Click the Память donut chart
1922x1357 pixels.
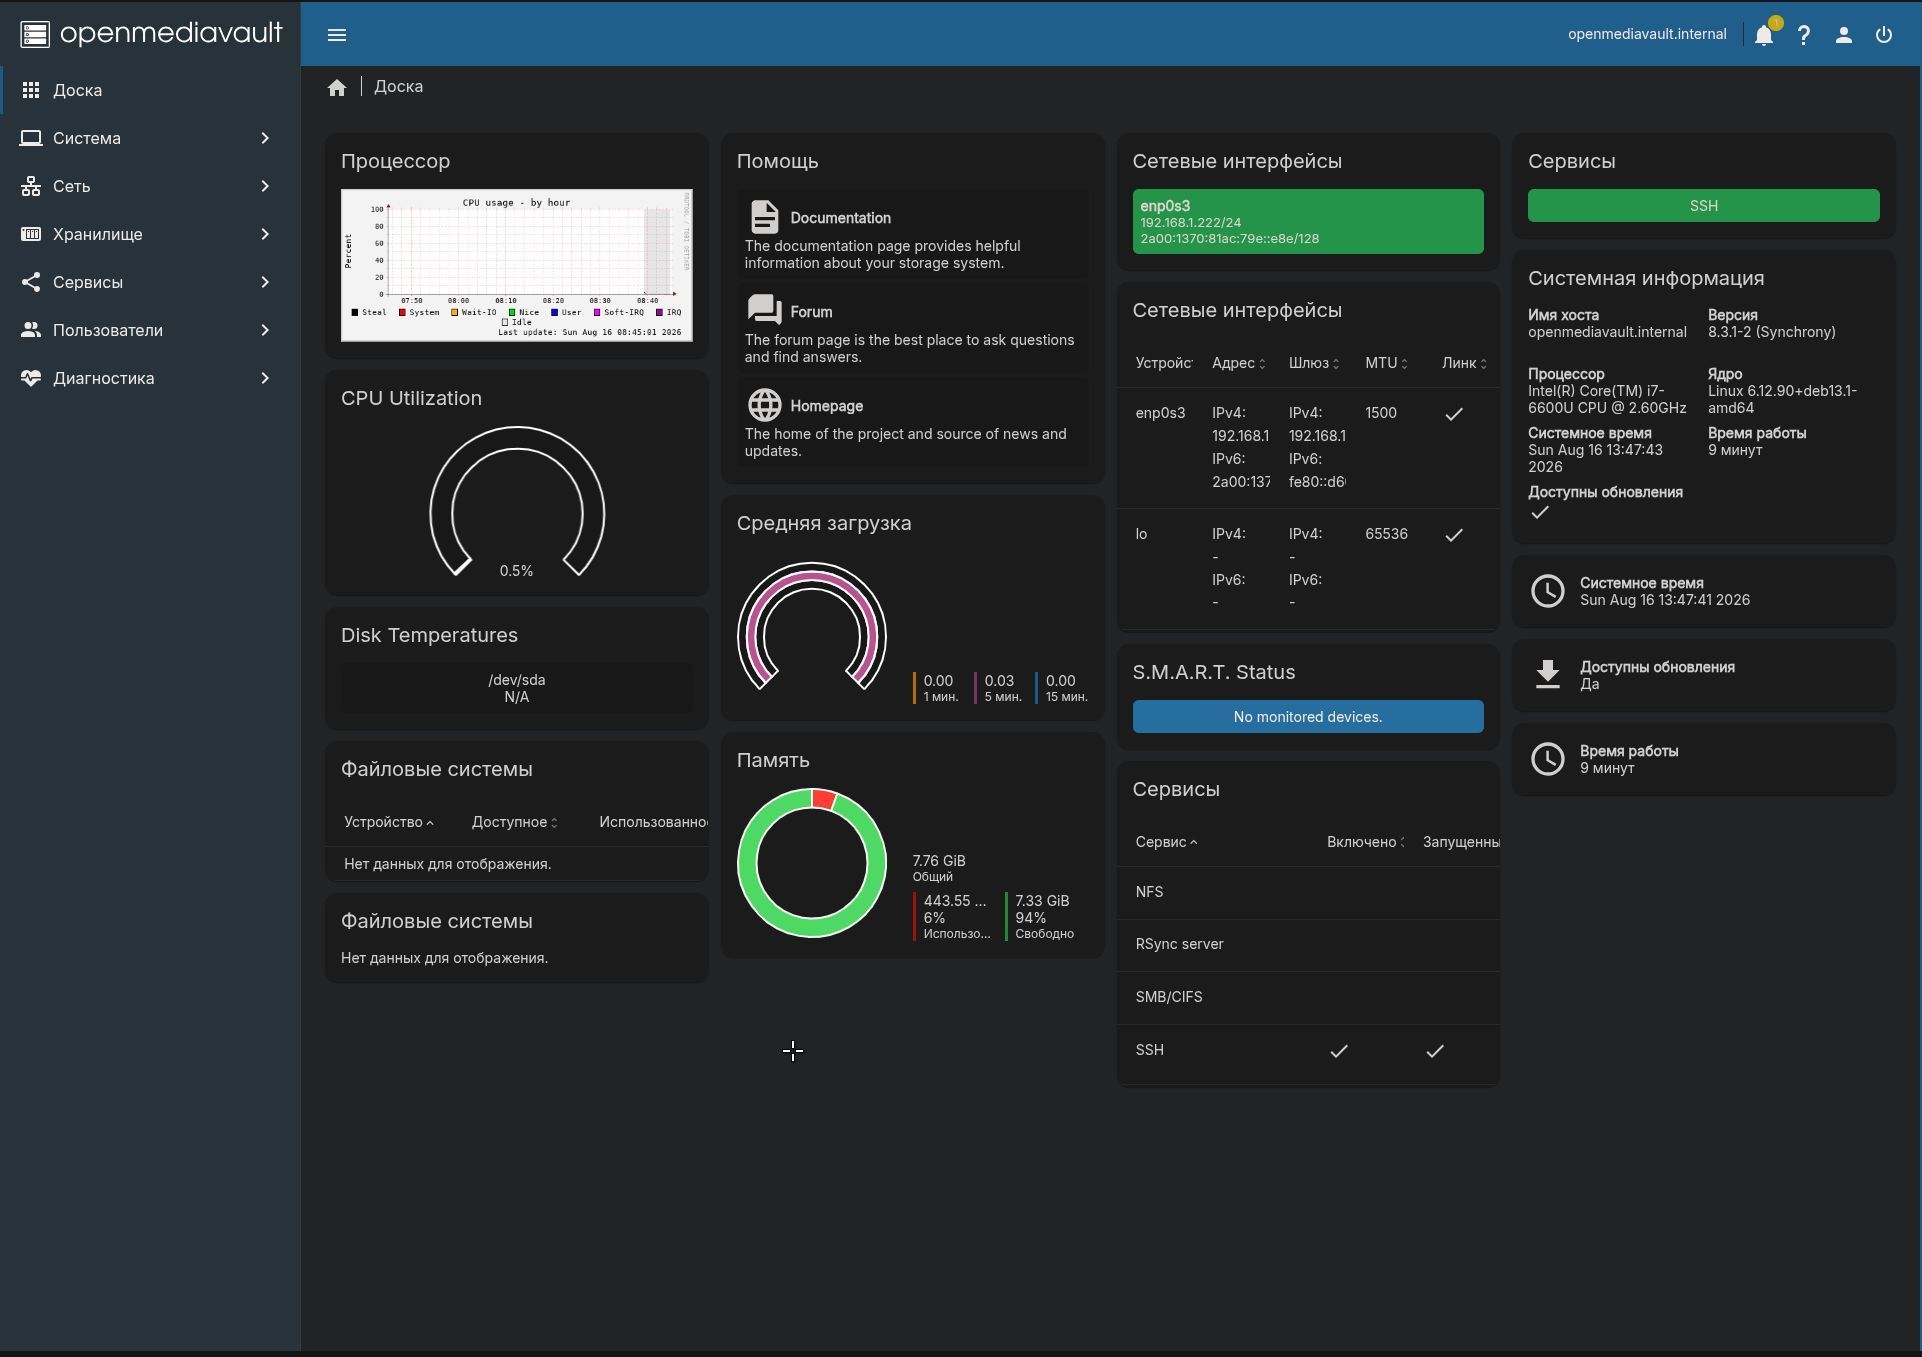pyautogui.click(x=812, y=863)
